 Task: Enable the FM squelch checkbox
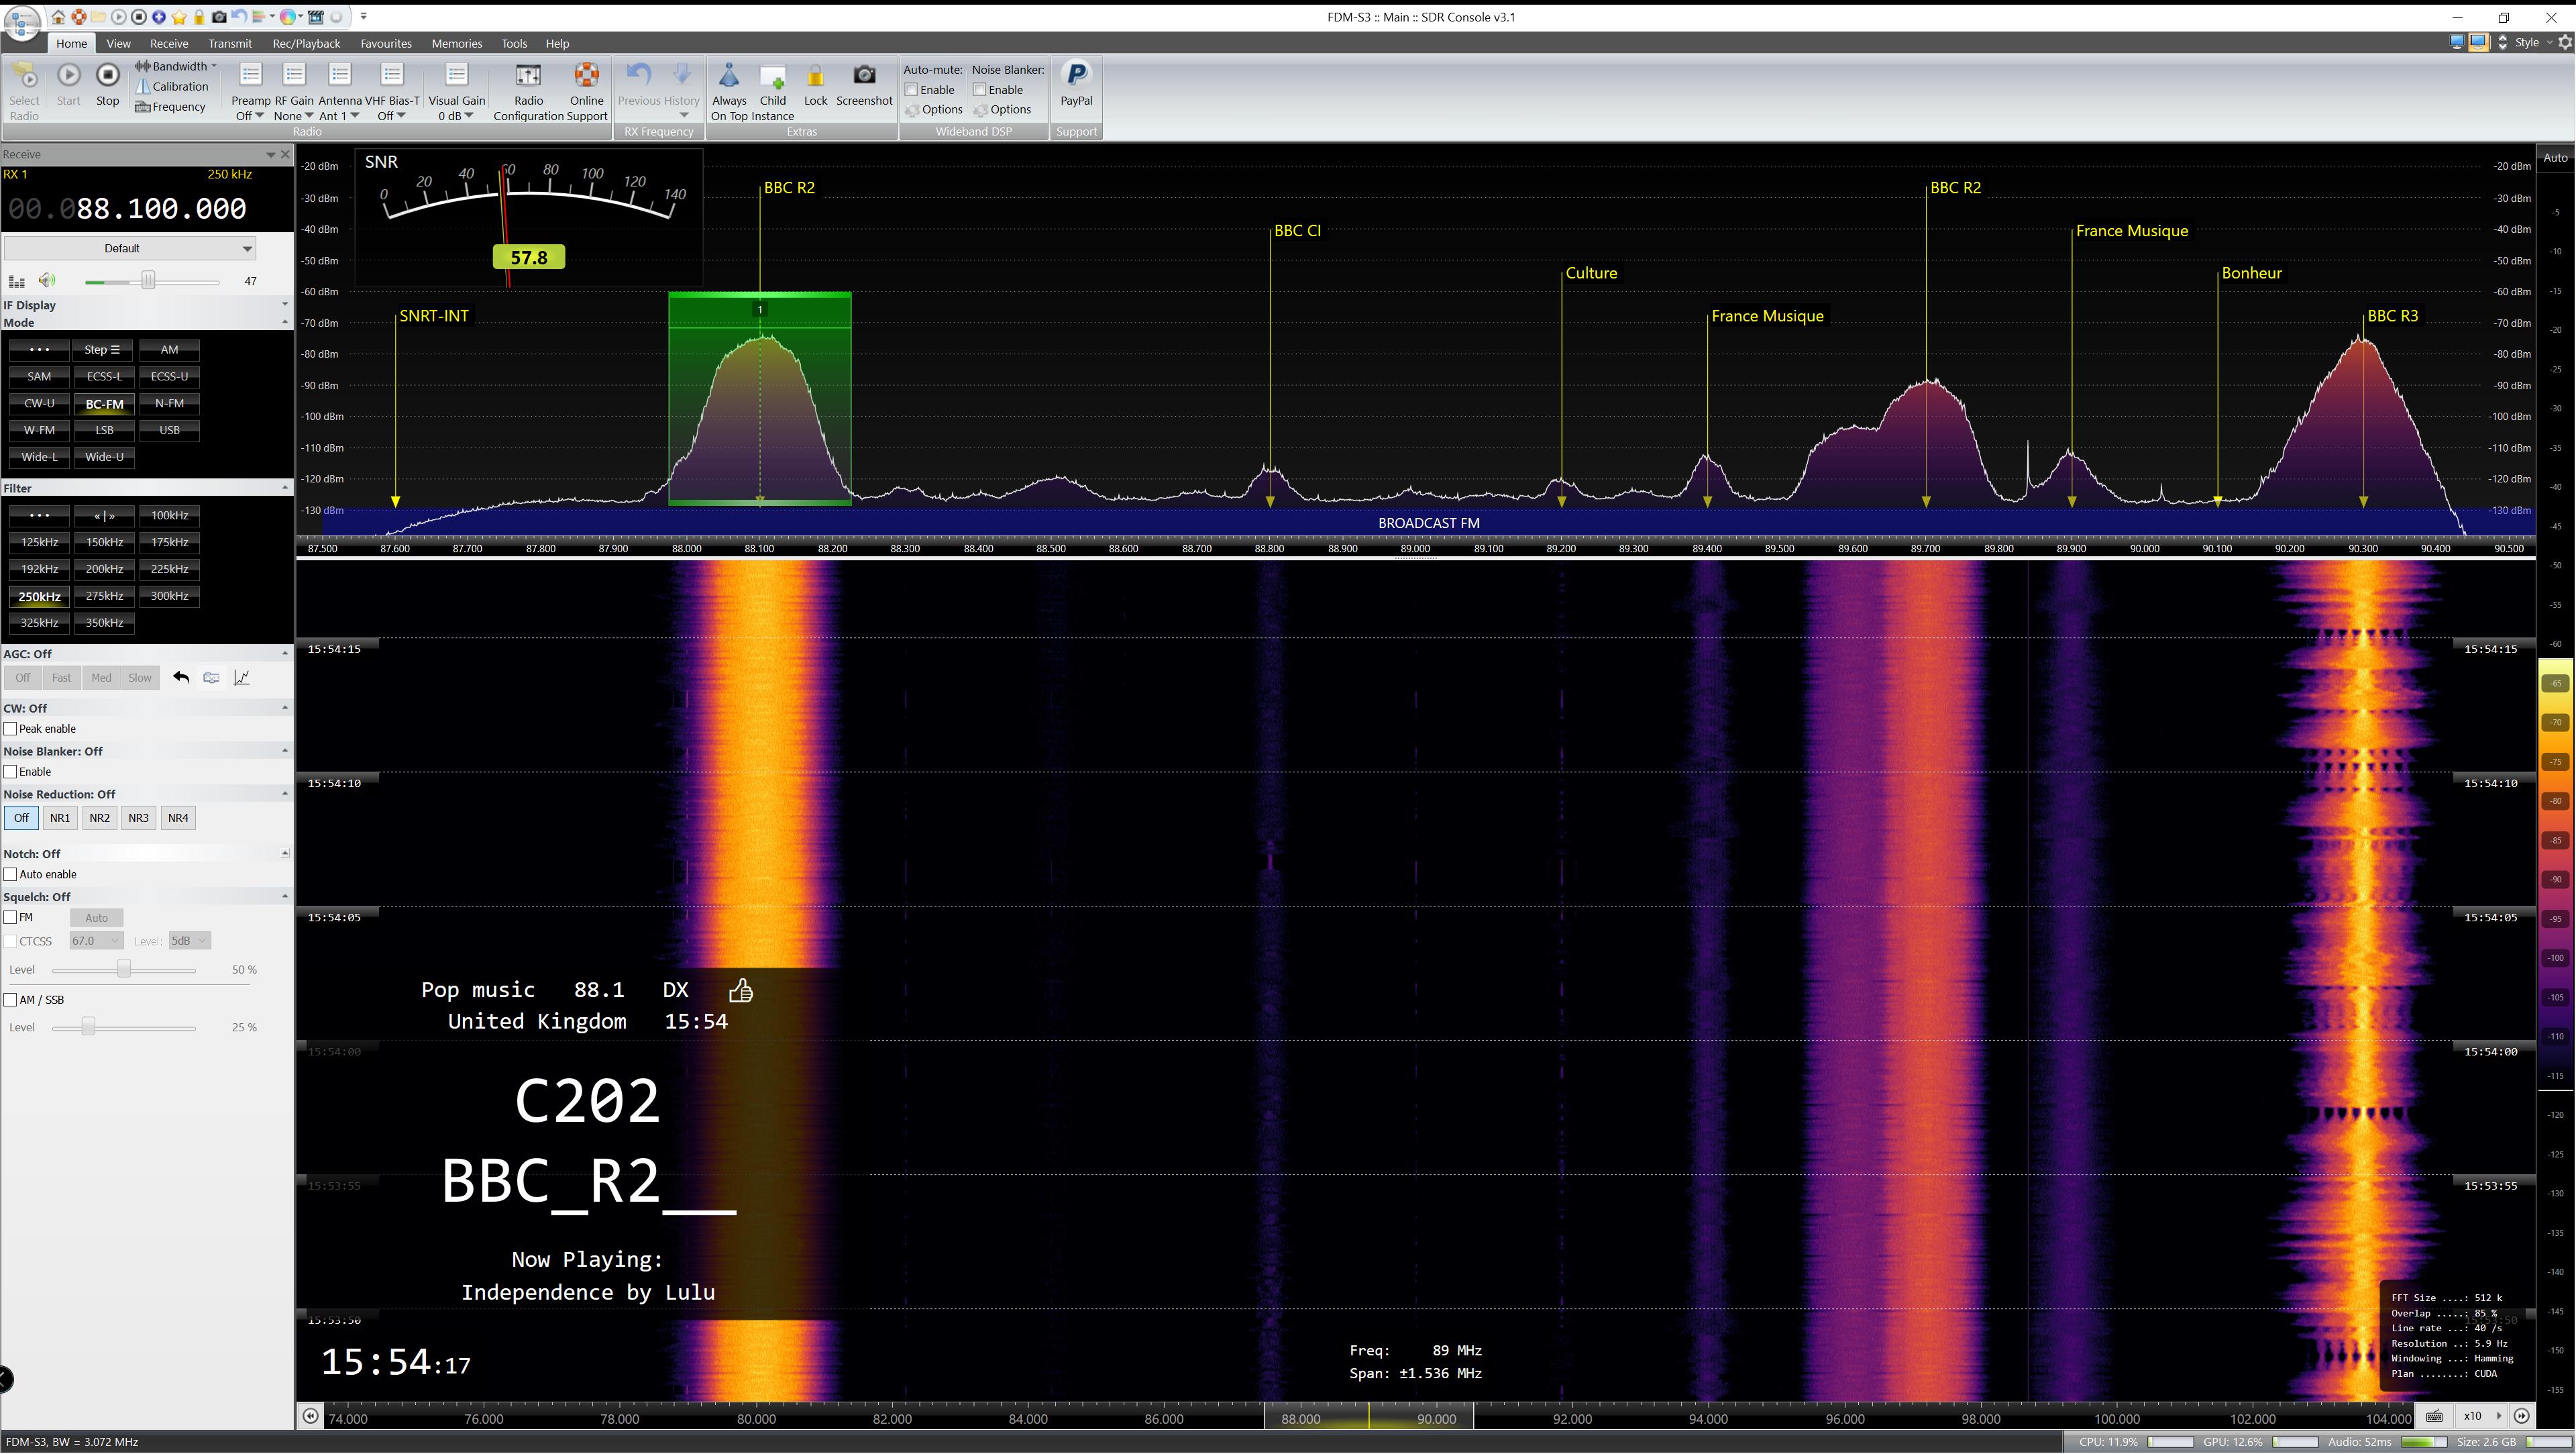11,917
